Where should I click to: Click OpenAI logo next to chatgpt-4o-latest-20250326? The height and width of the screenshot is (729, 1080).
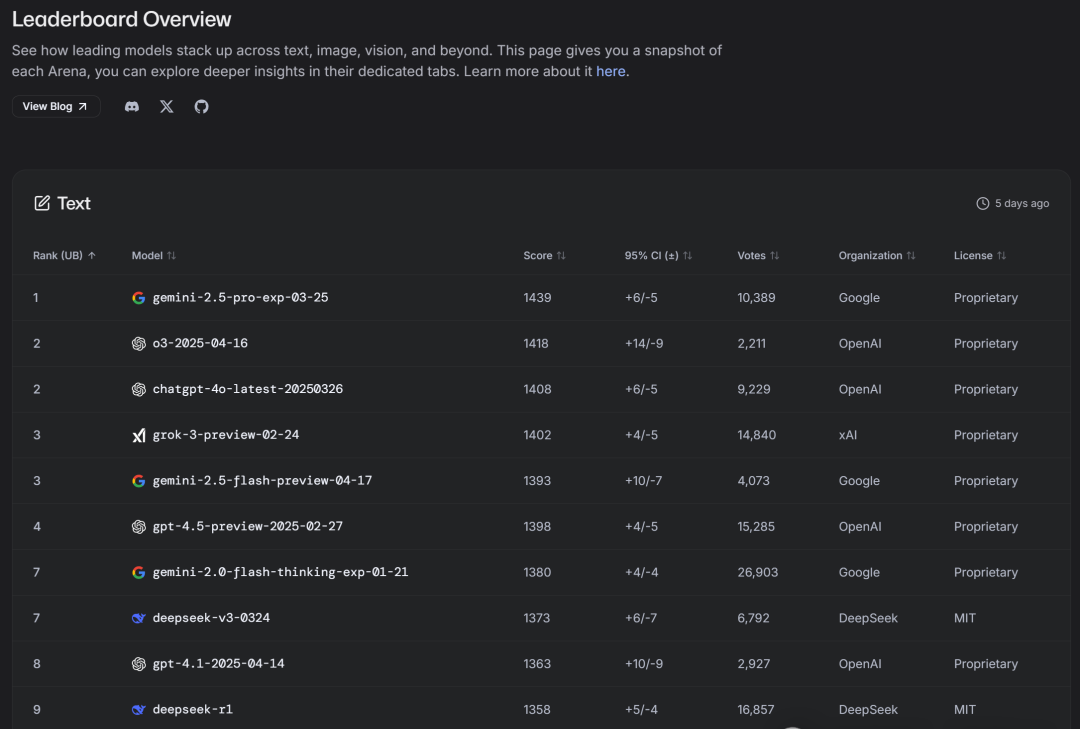pos(138,389)
